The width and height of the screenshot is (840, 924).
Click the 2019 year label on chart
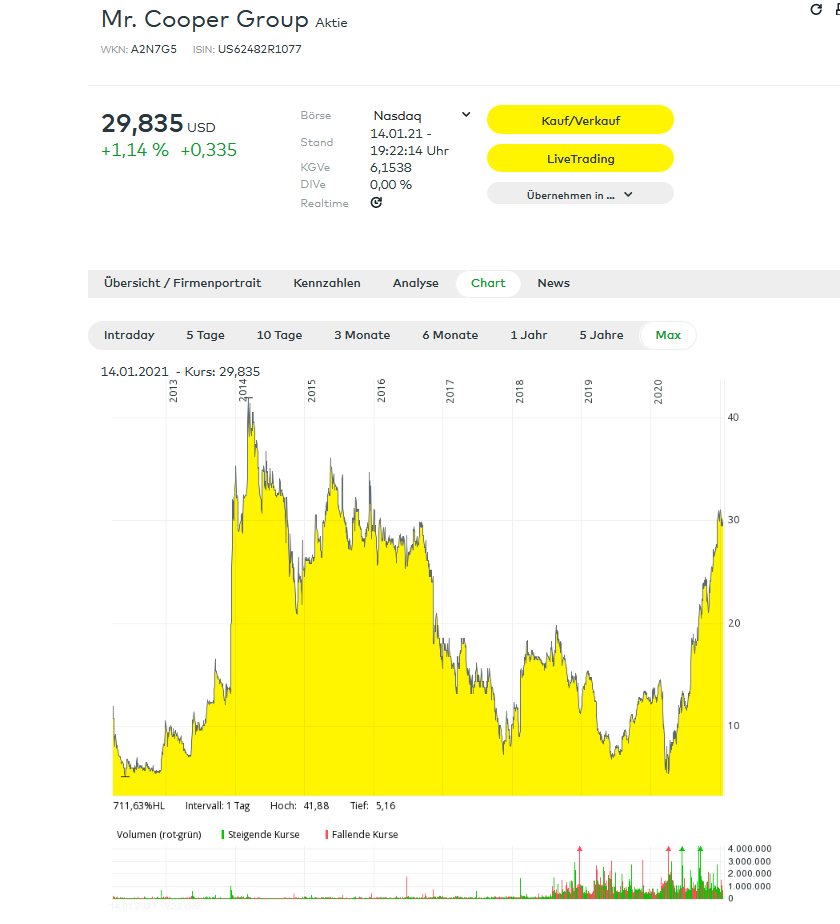588,391
